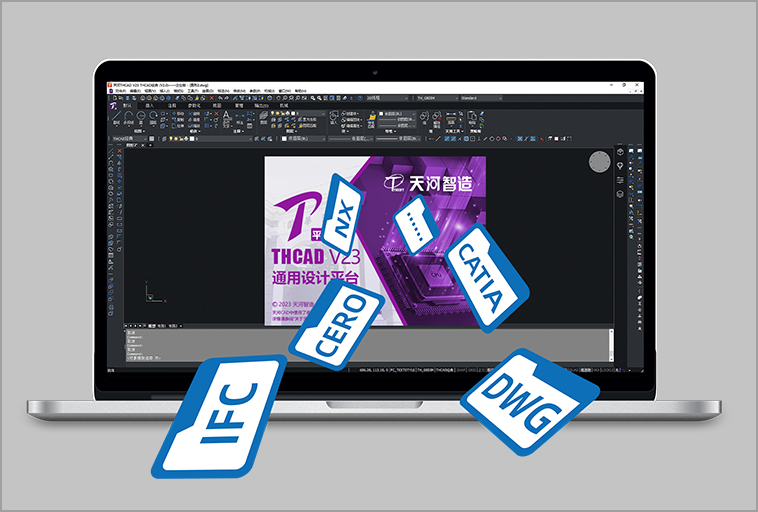Switch to the 参数化 ribbon tab
Image resolution: width=758 pixels, height=512 pixels.
(194, 105)
